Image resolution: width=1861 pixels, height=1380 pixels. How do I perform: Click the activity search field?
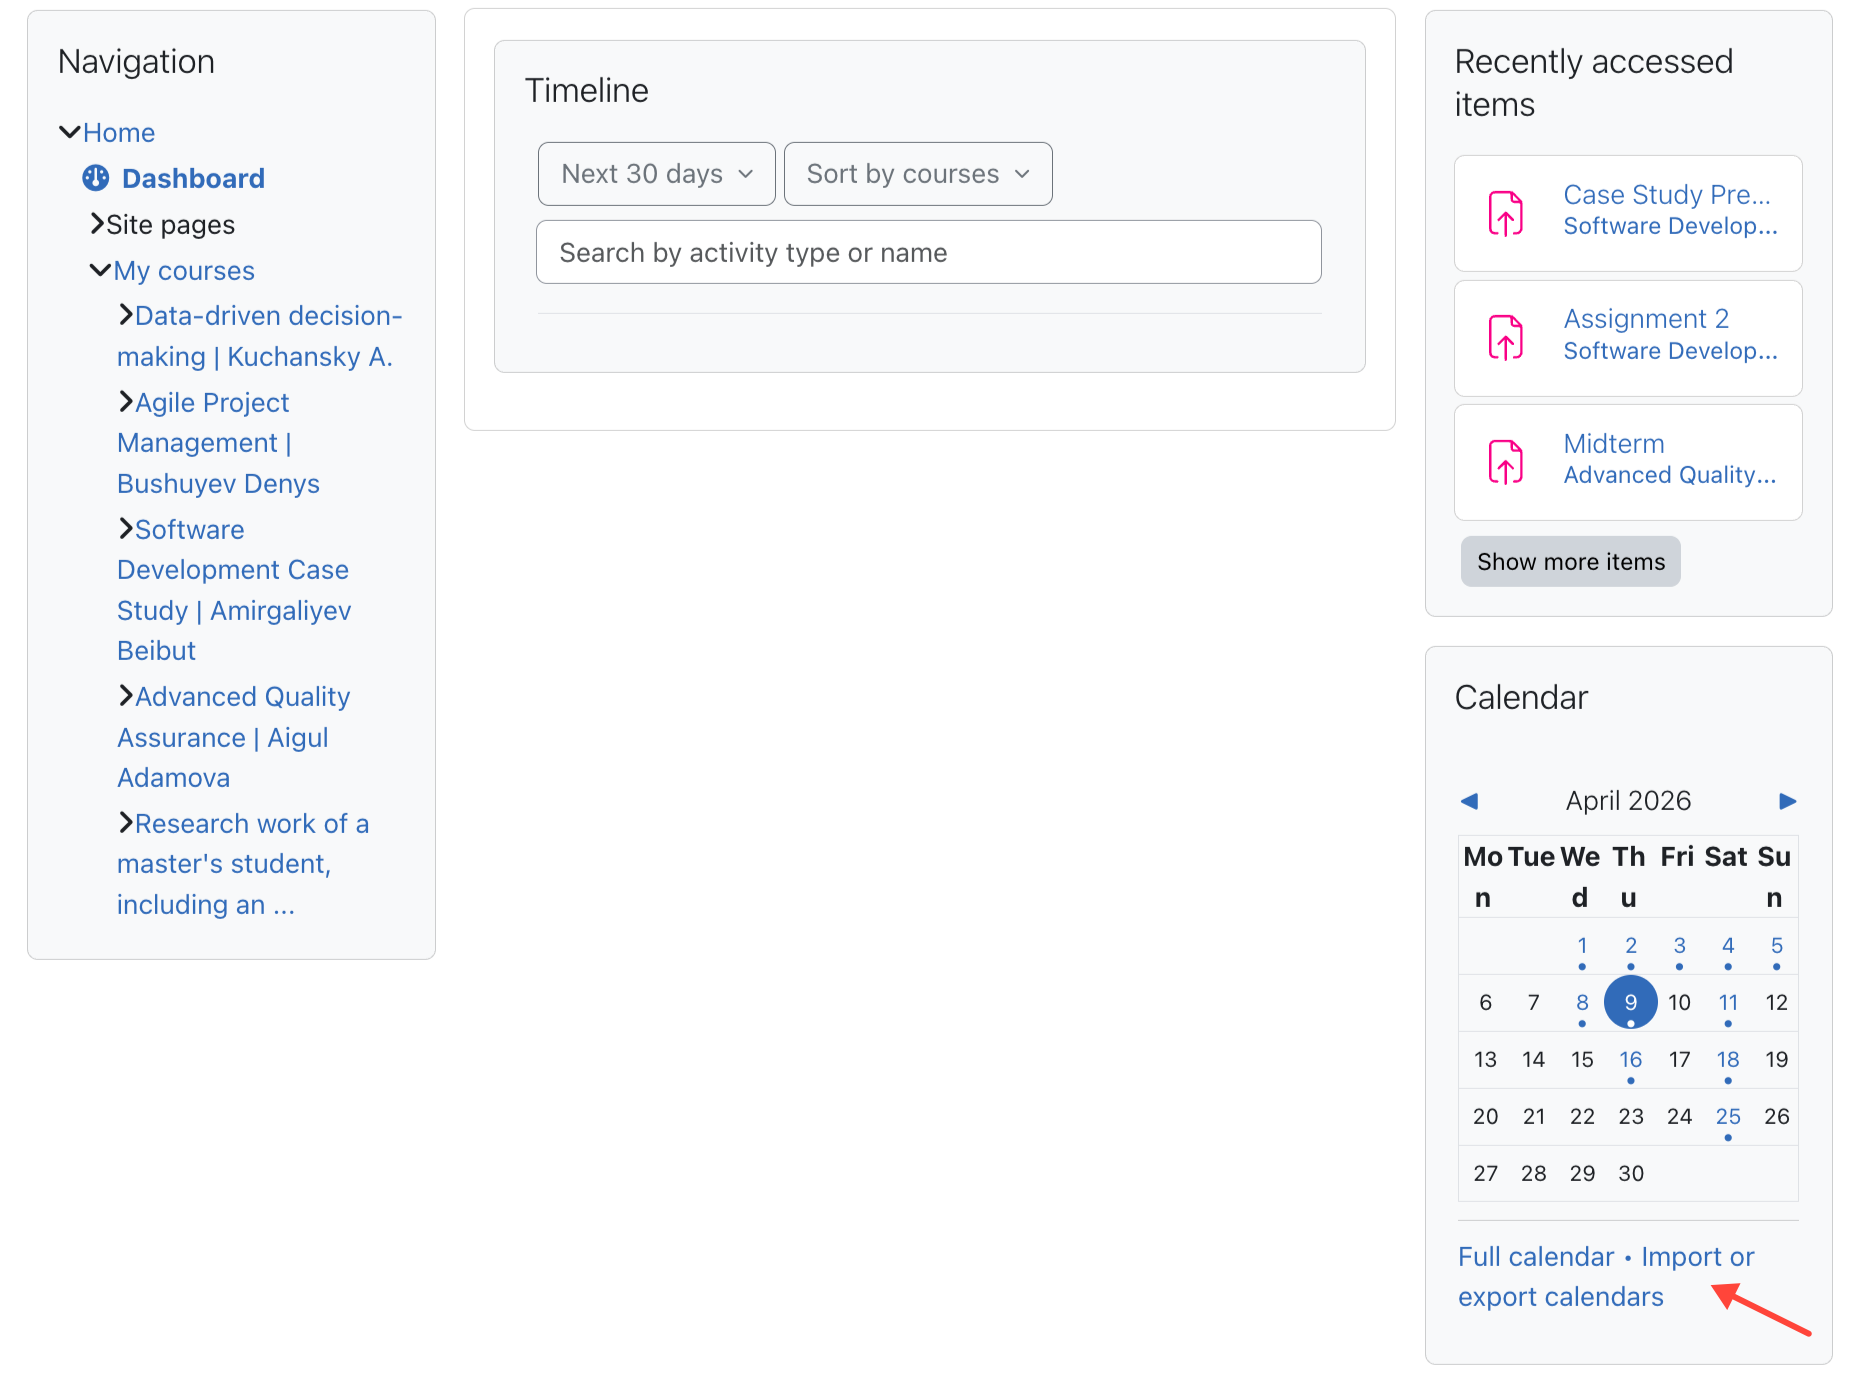click(x=928, y=252)
